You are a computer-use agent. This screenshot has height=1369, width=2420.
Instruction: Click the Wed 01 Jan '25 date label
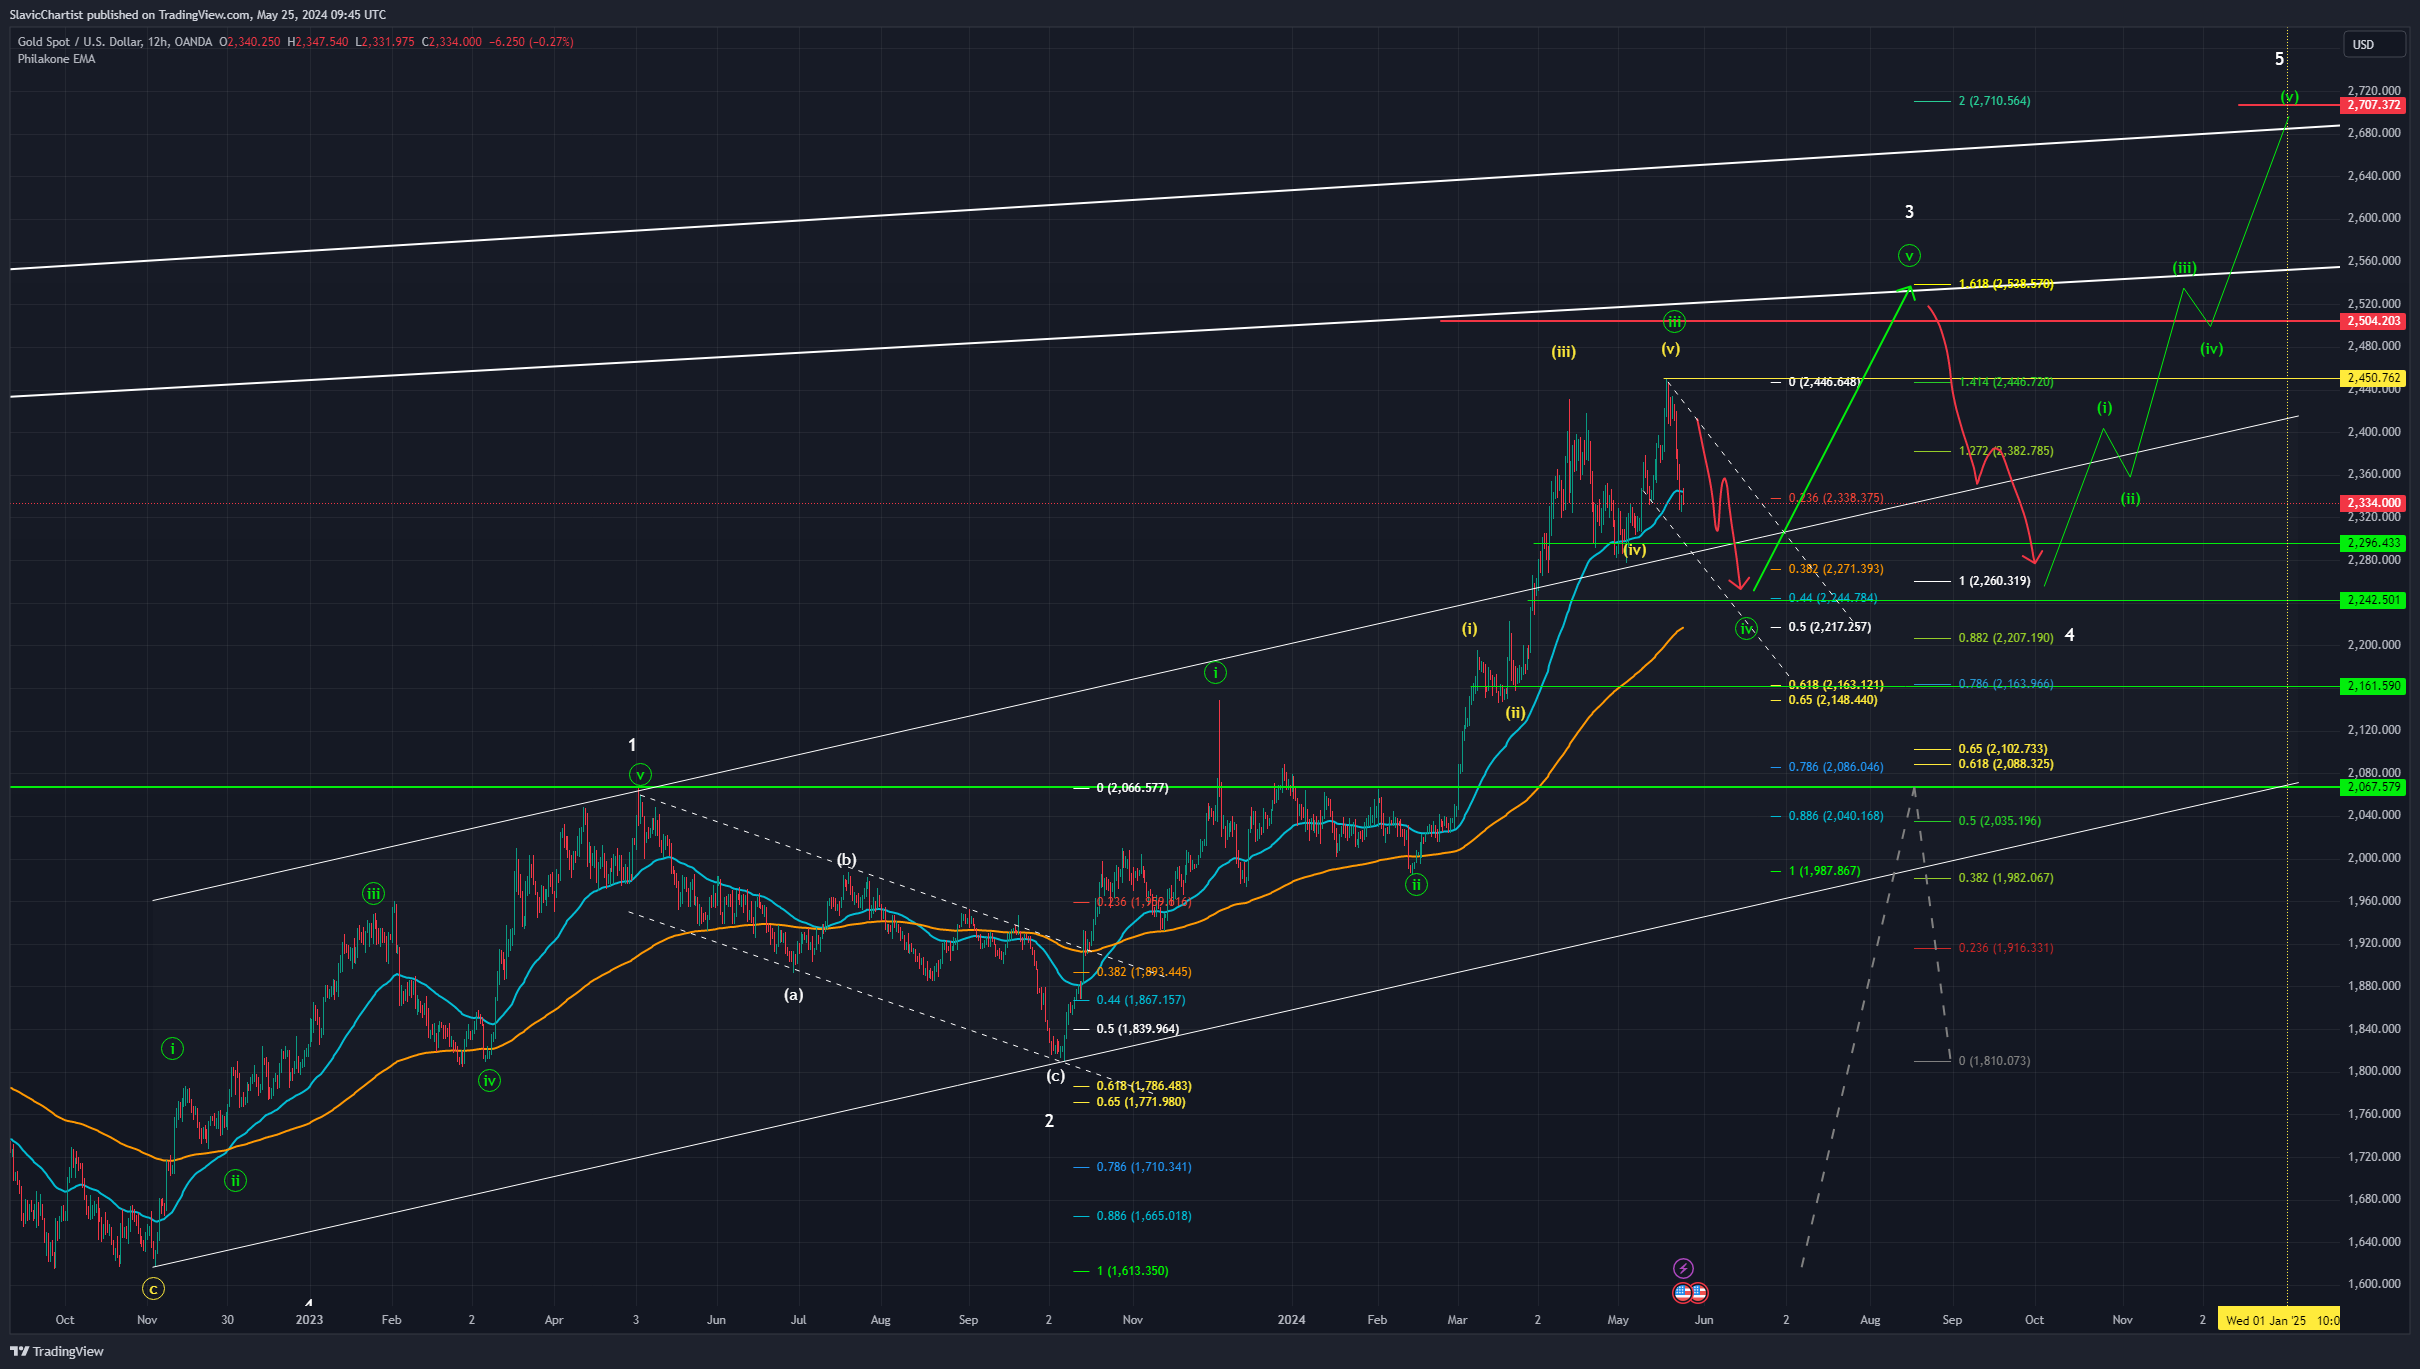point(2279,1320)
